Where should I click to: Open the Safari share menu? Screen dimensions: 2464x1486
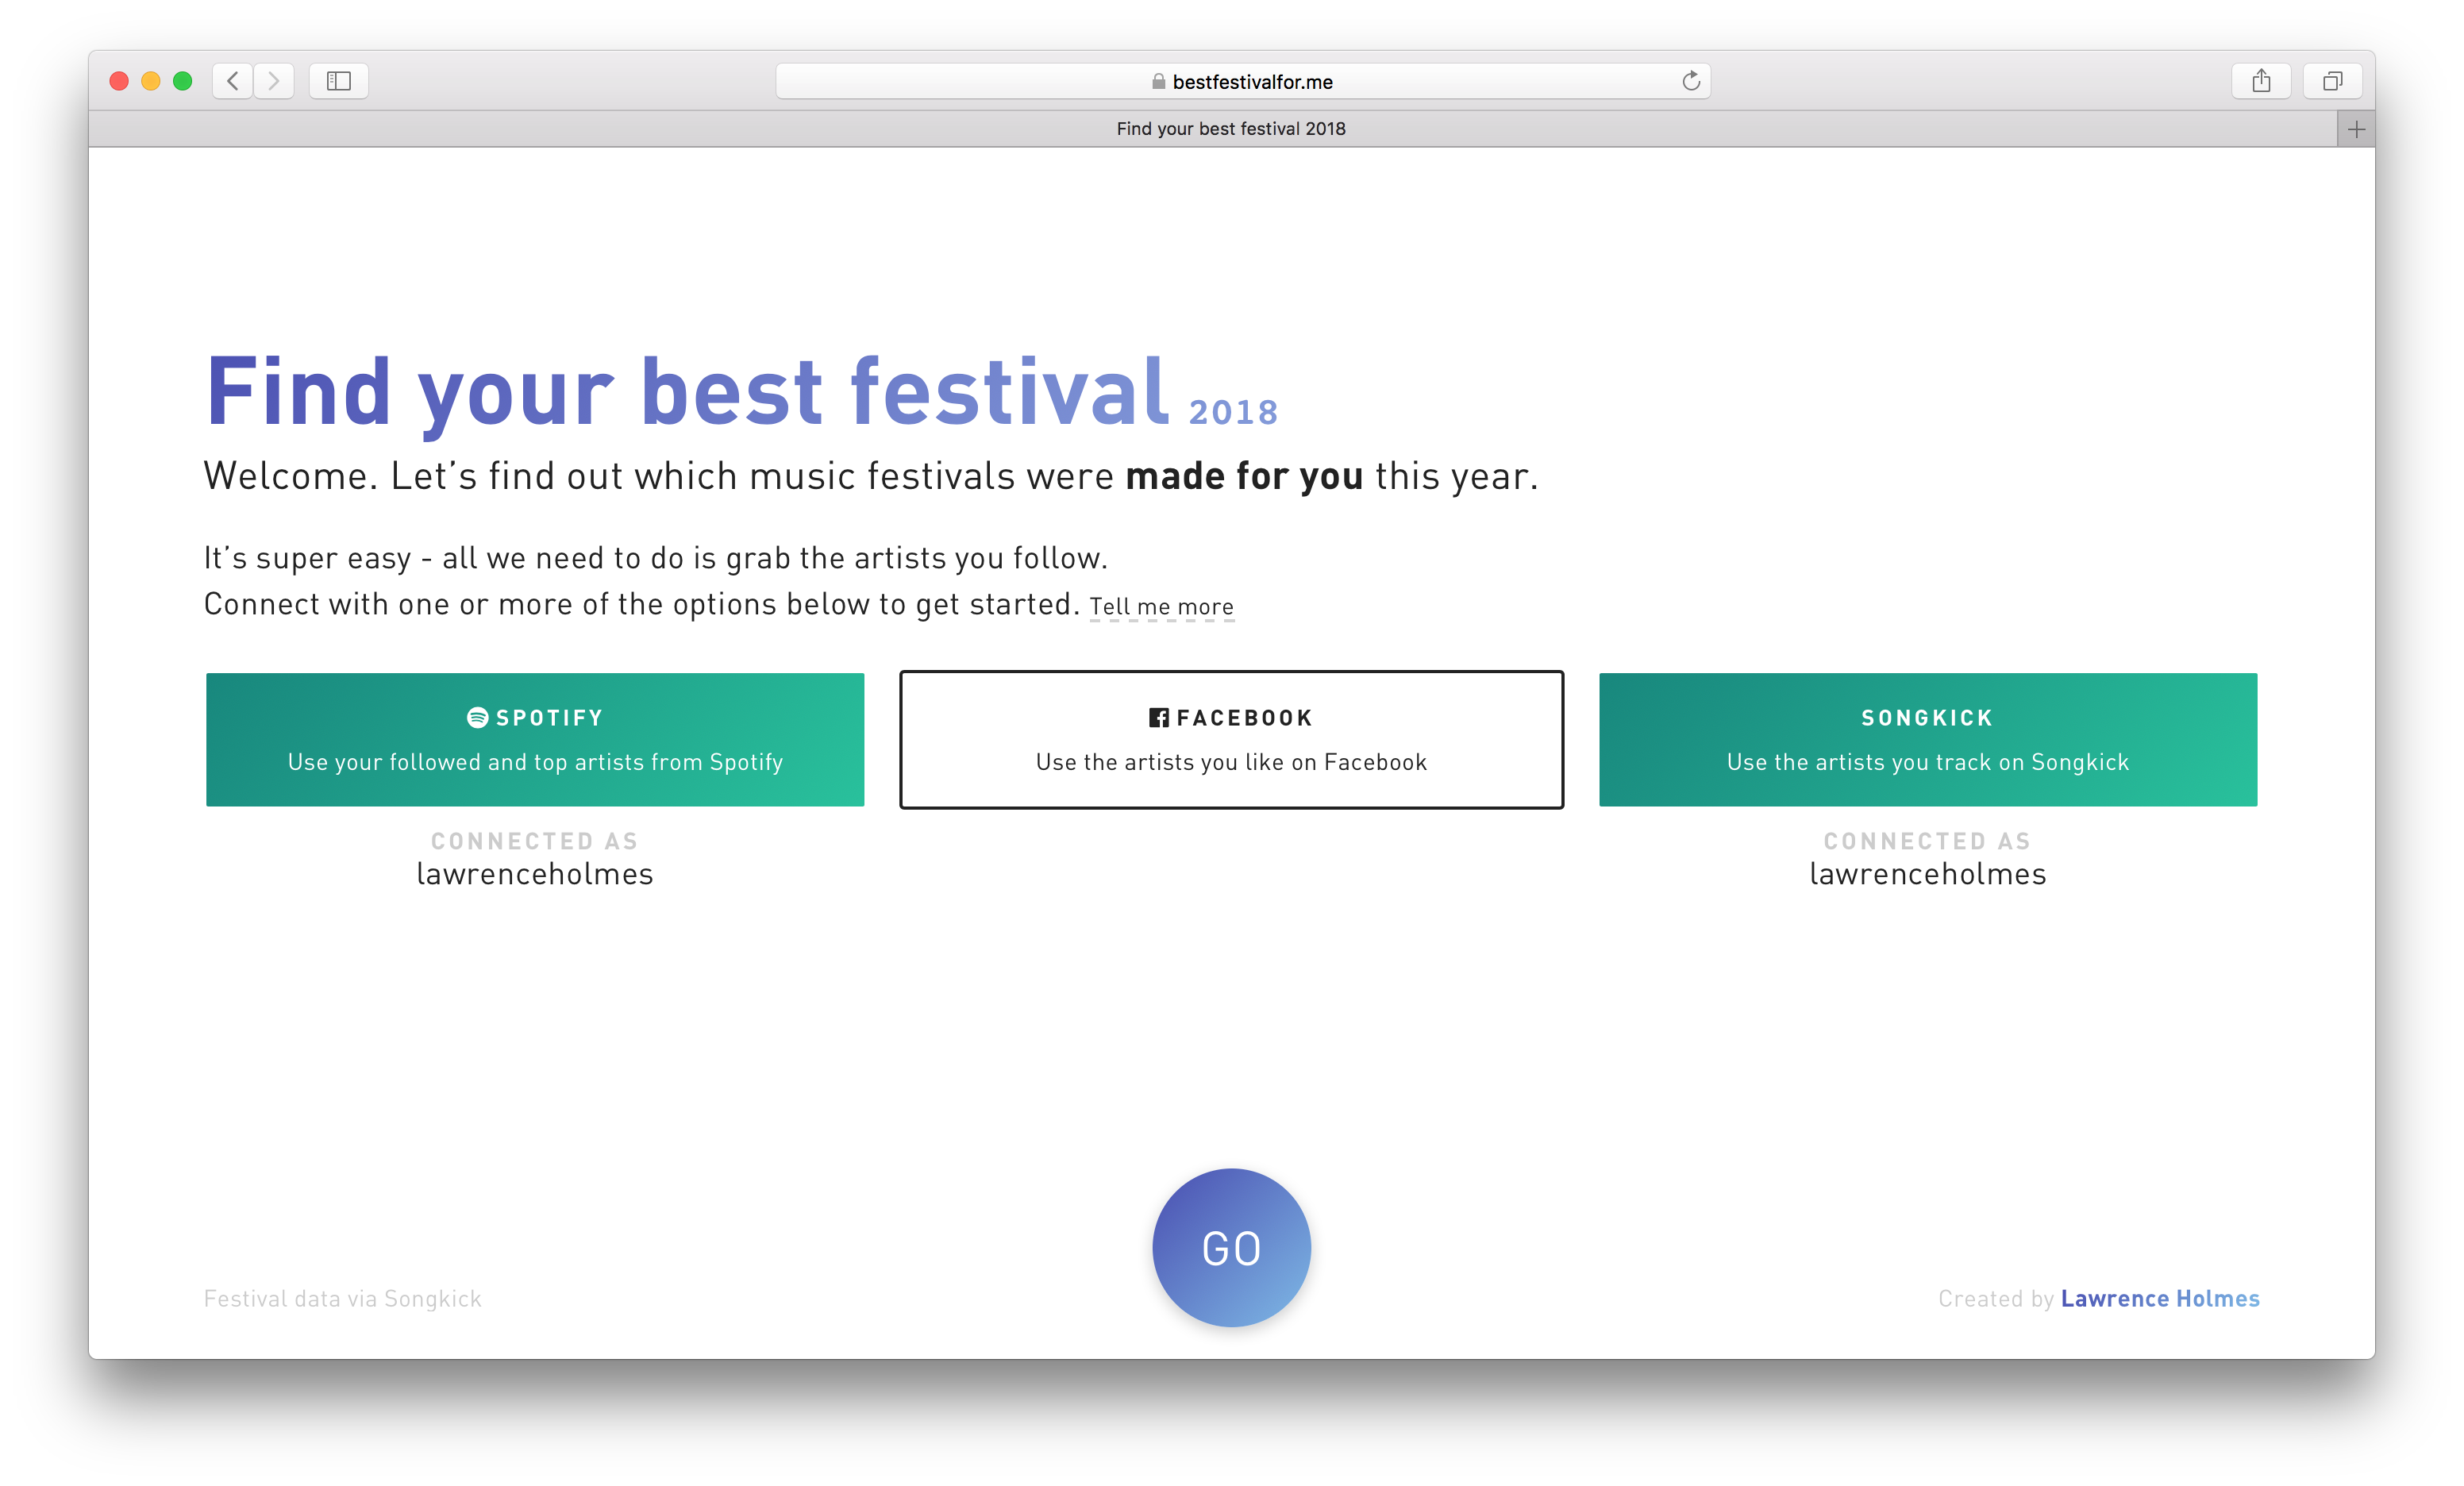tap(2261, 81)
